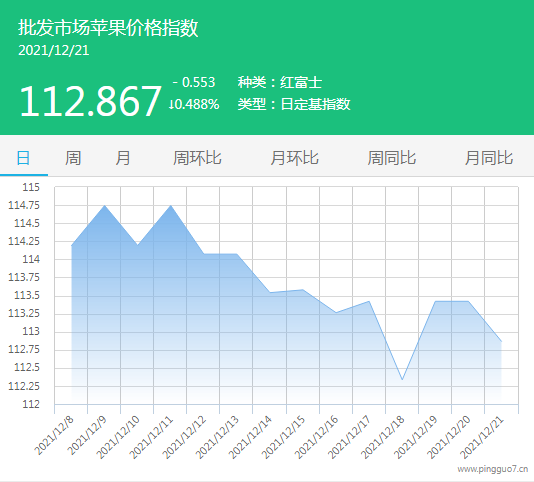This screenshot has width=534, height=482.
Task: Open the 周同比 tab
Action: (392, 158)
